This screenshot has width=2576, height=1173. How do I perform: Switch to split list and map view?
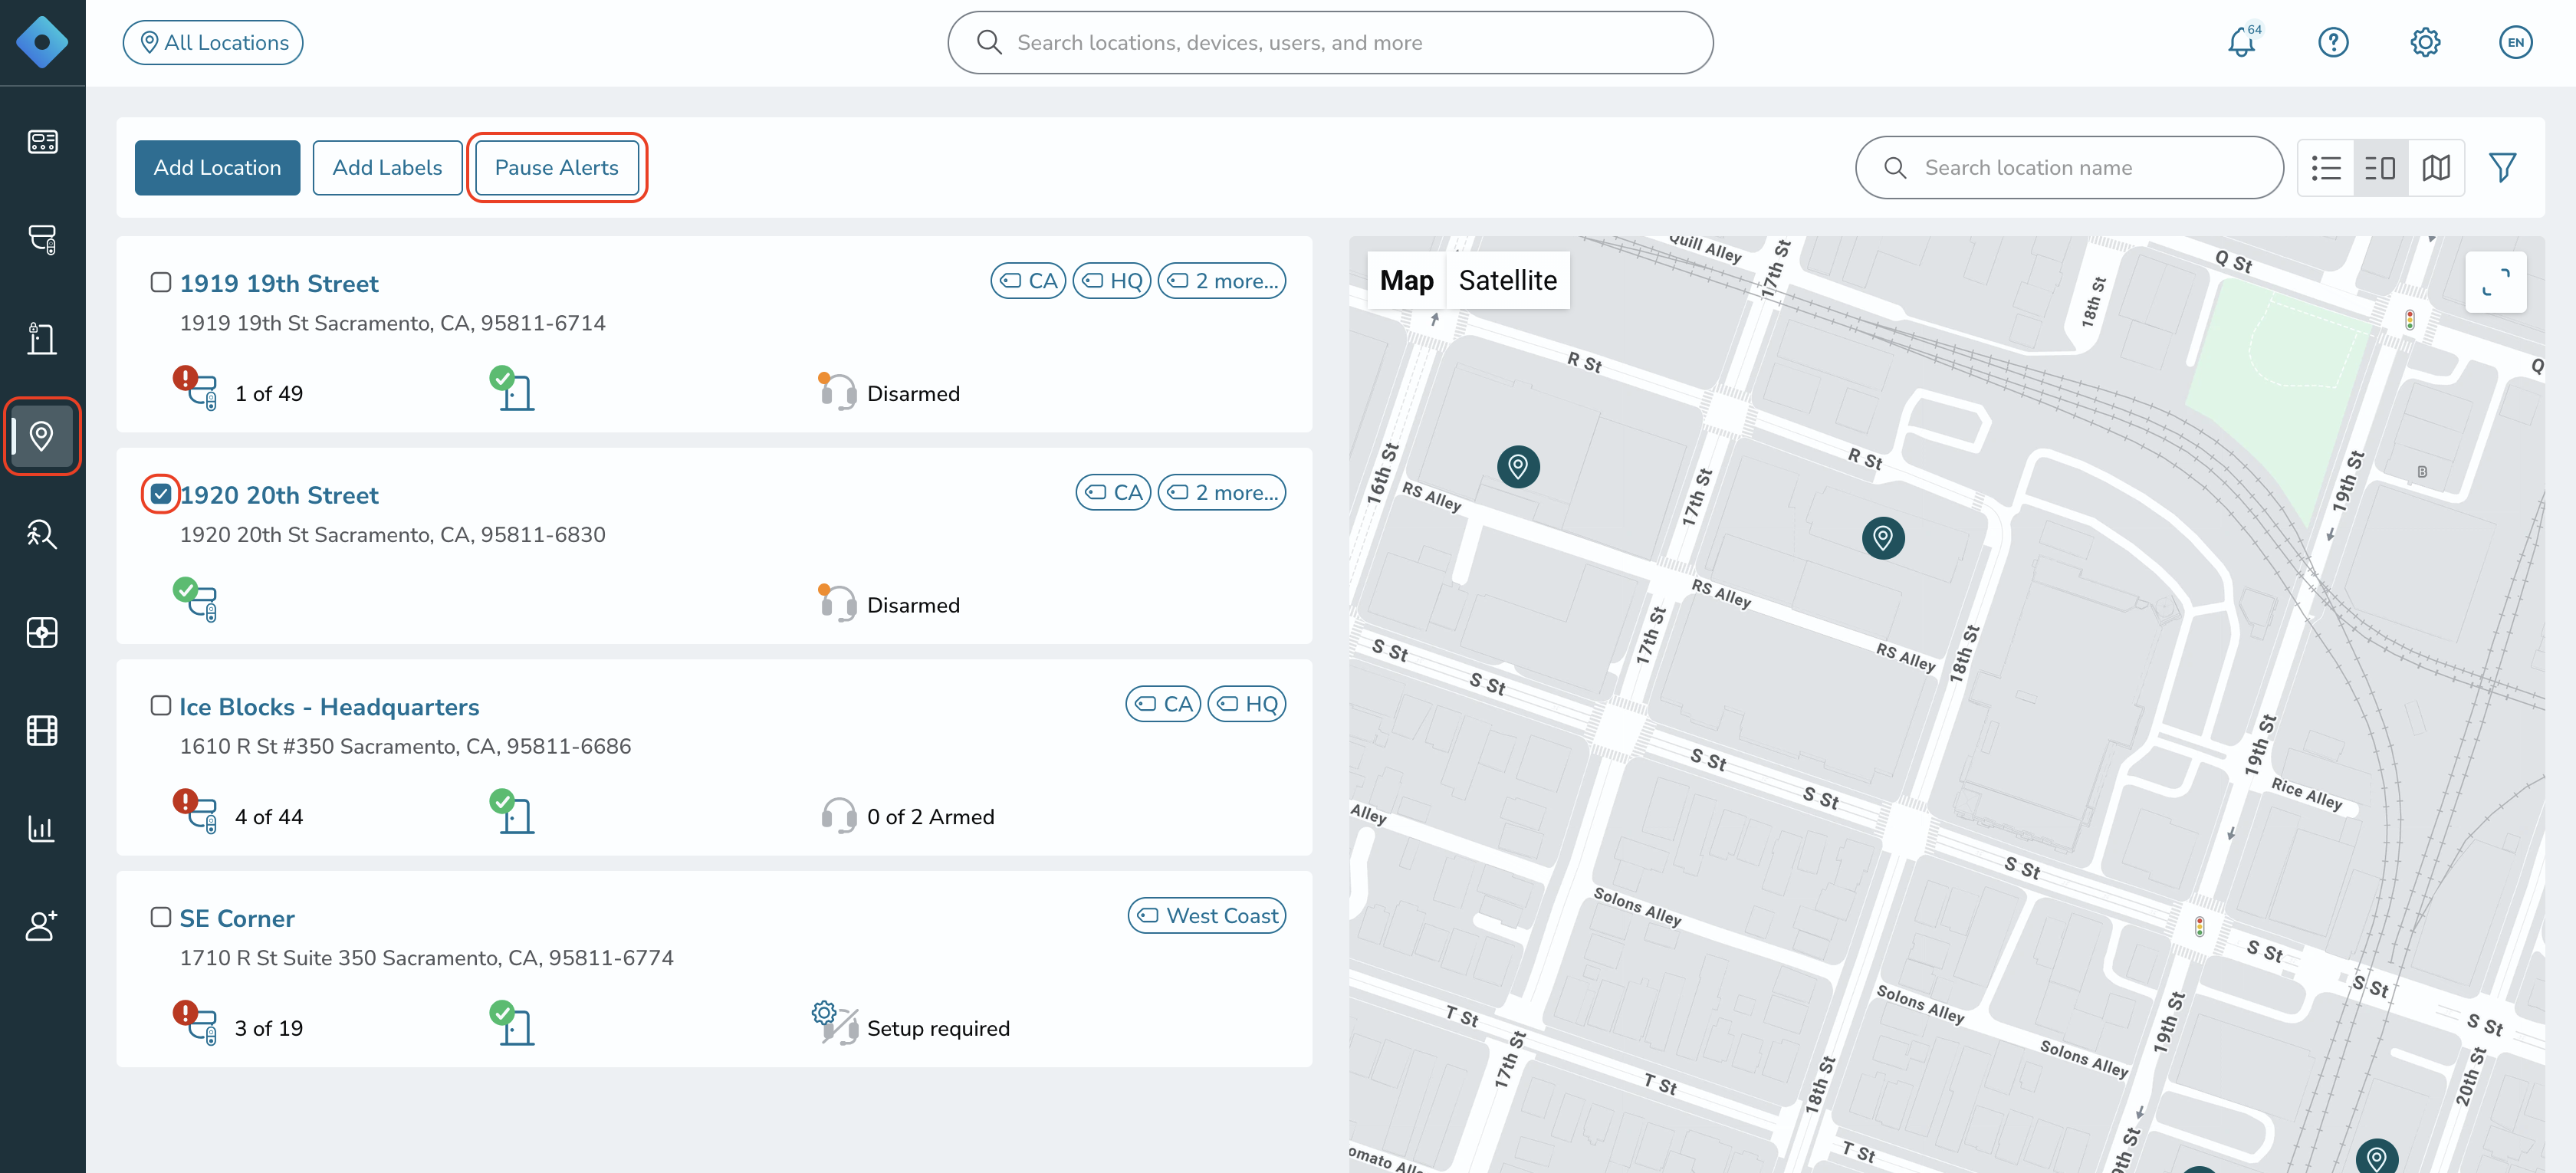2380,168
